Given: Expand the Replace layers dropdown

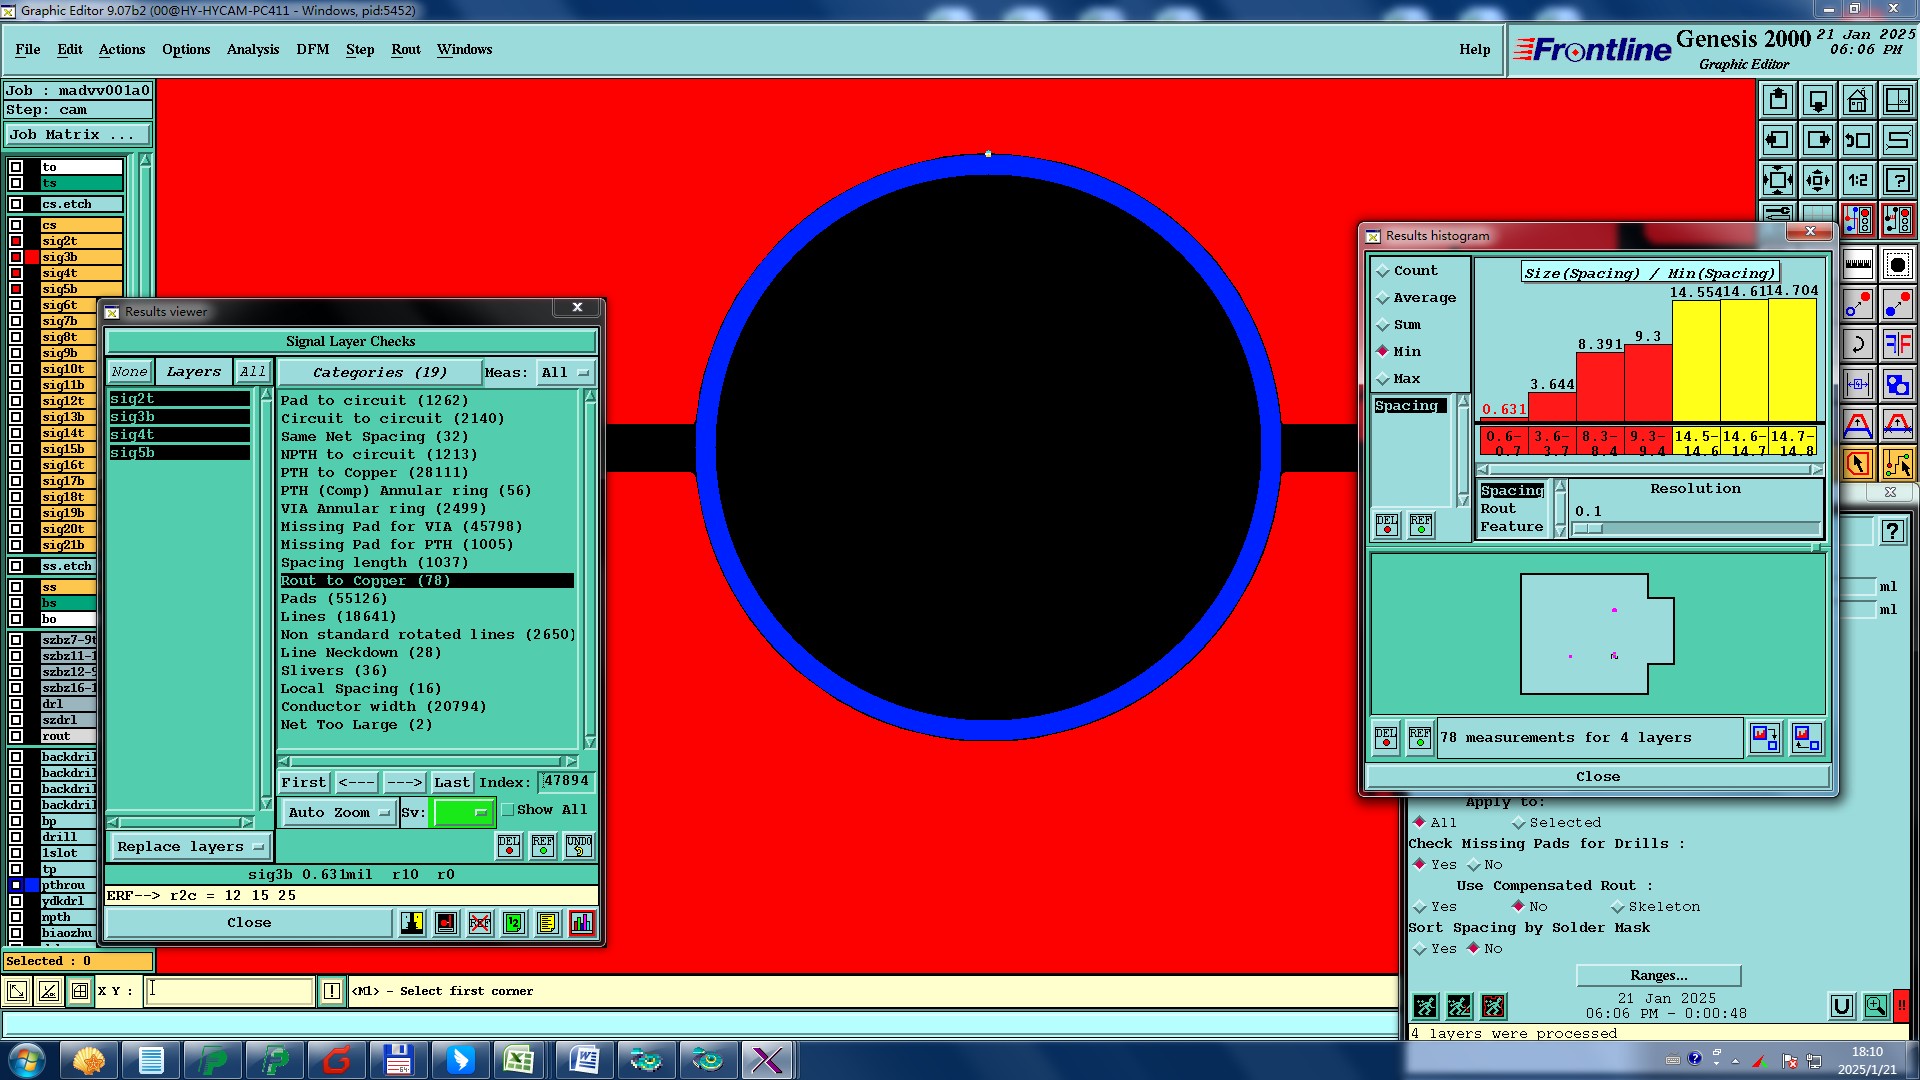Looking at the screenshot, I should pos(190,847).
